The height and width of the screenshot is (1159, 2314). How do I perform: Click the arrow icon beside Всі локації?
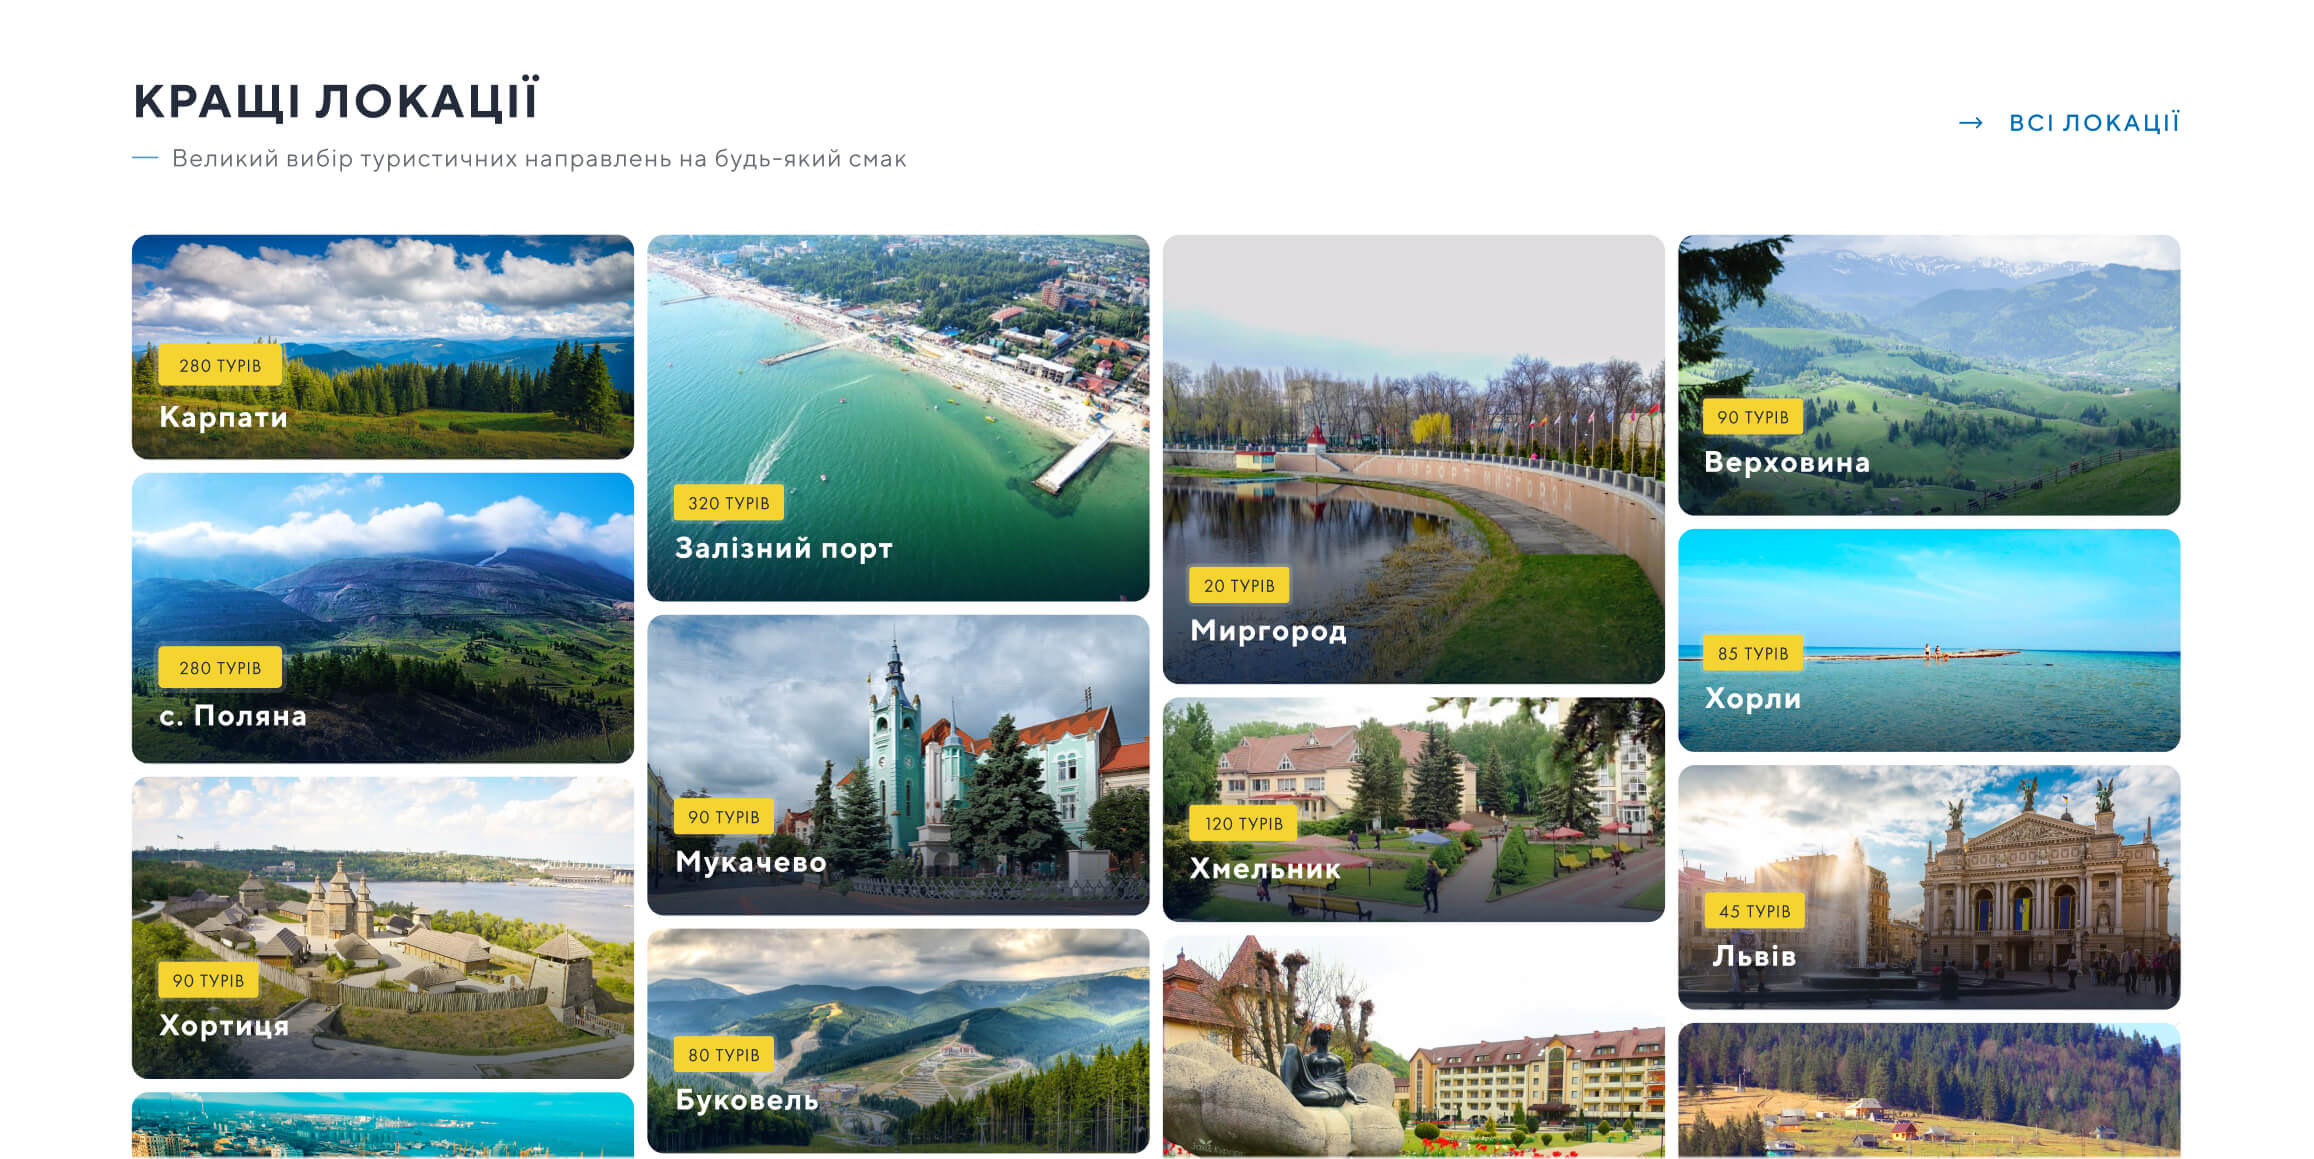(x=1970, y=123)
